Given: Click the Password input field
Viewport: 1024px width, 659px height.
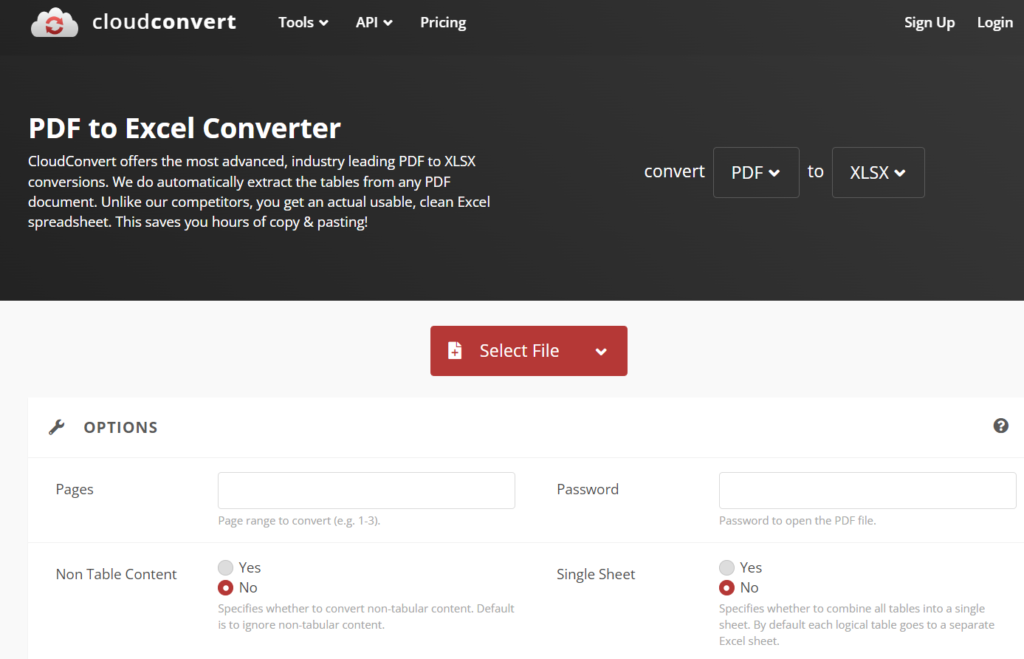Looking at the screenshot, I should click(866, 490).
